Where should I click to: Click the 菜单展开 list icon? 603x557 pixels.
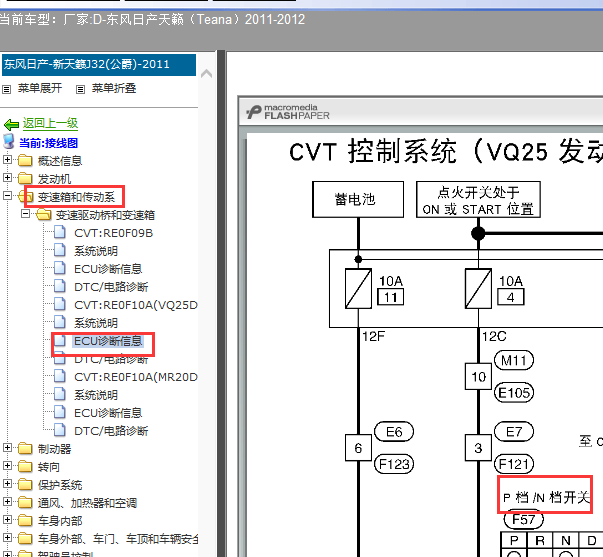tap(7, 89)
